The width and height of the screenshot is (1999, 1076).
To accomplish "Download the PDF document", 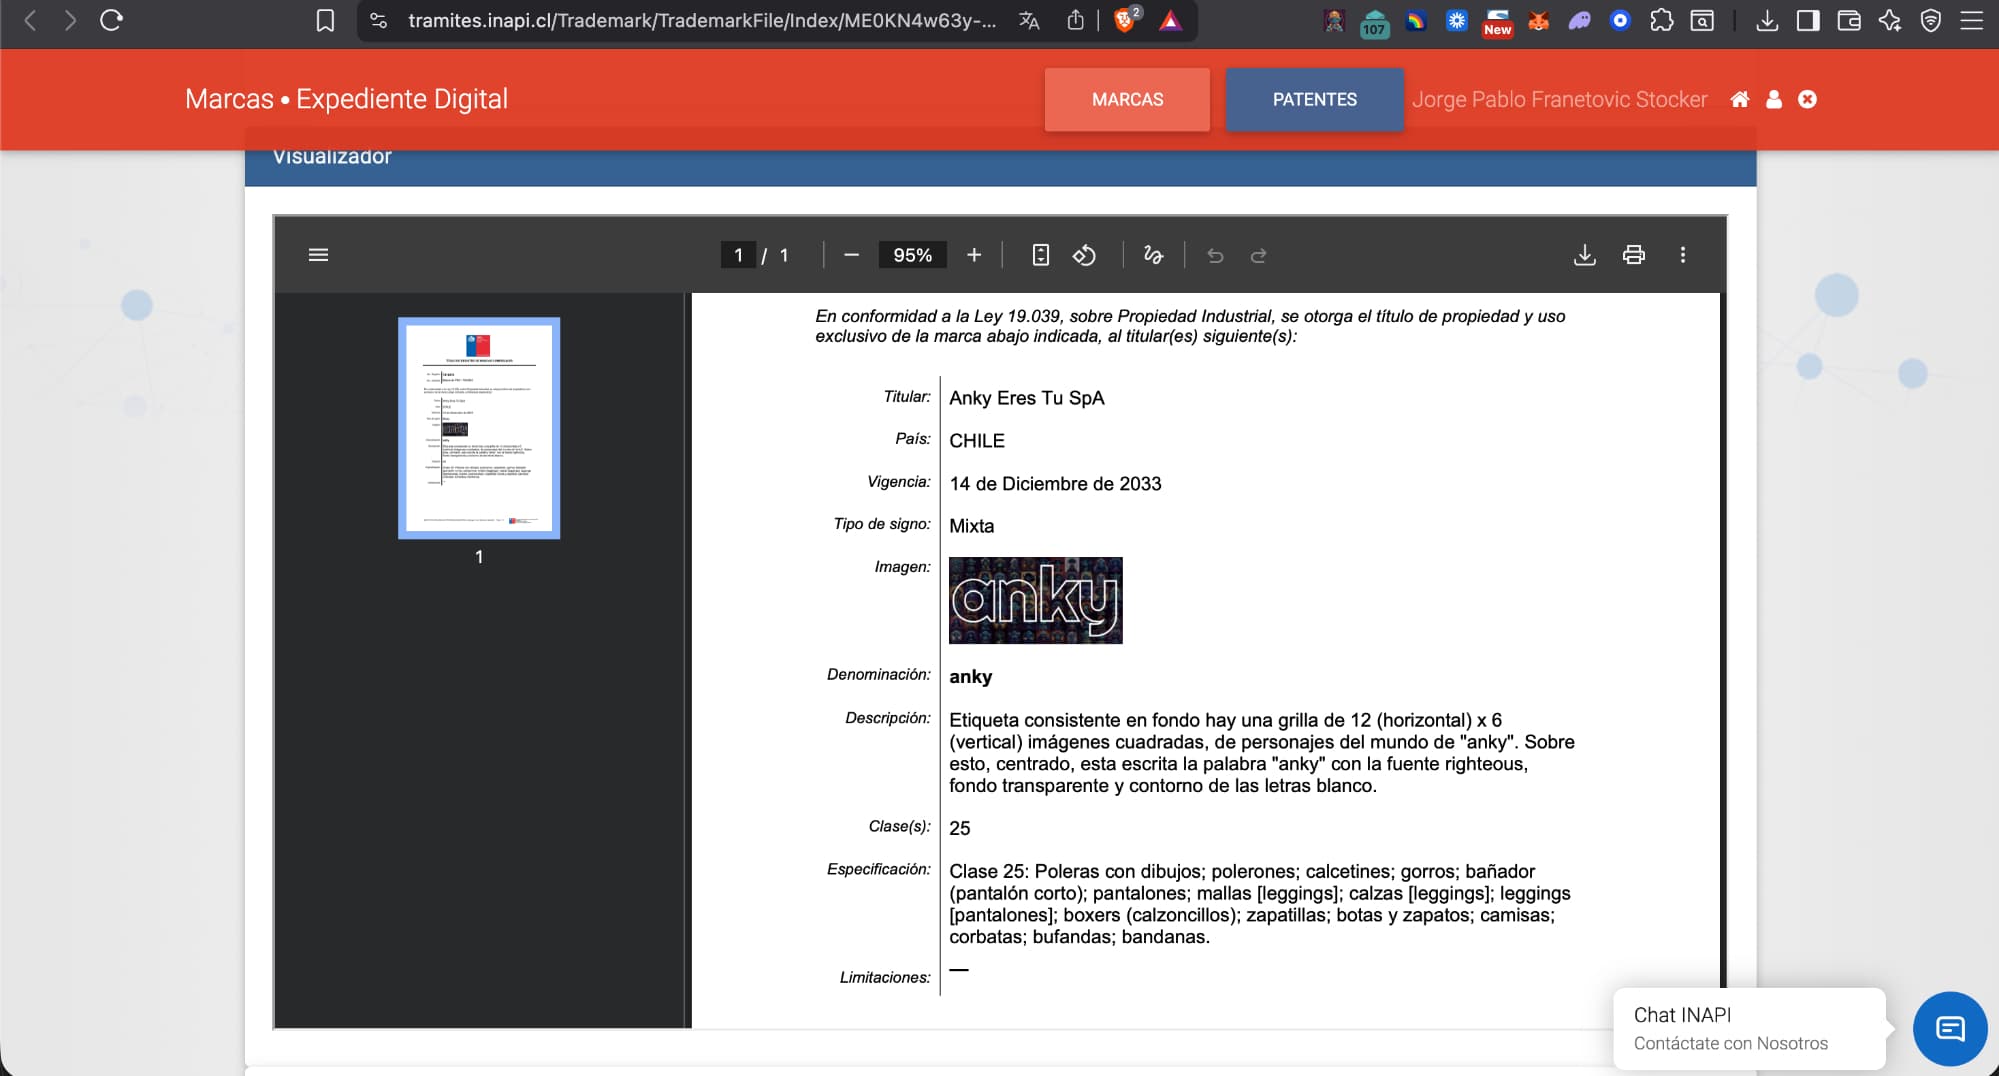I will 1584,255.
